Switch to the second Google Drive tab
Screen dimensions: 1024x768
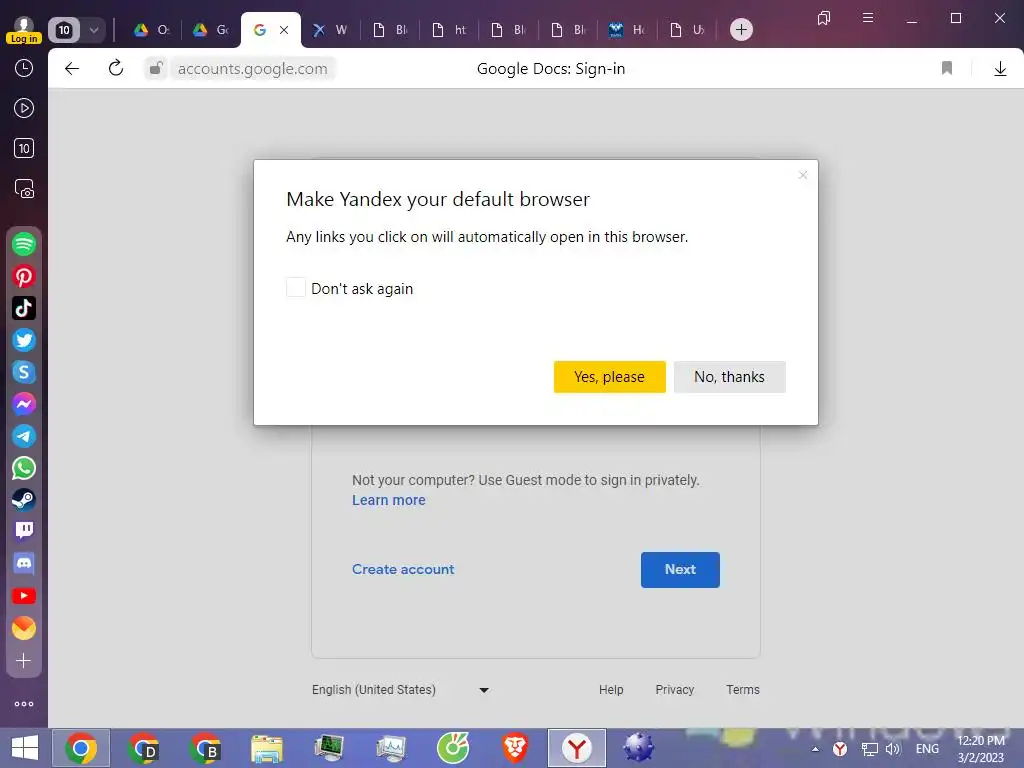pos(210,30)
